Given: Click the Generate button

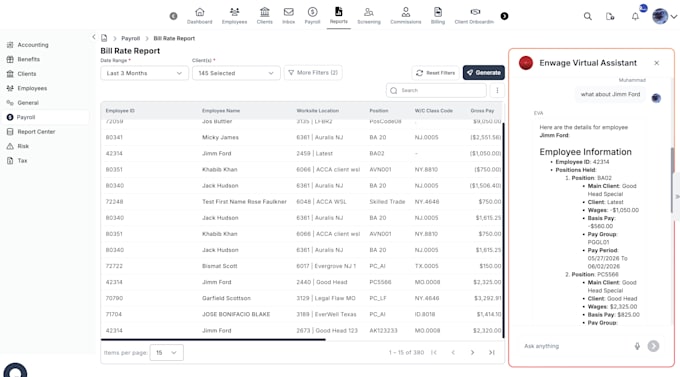Looking at the screenshot, I should tap(484, 72).
